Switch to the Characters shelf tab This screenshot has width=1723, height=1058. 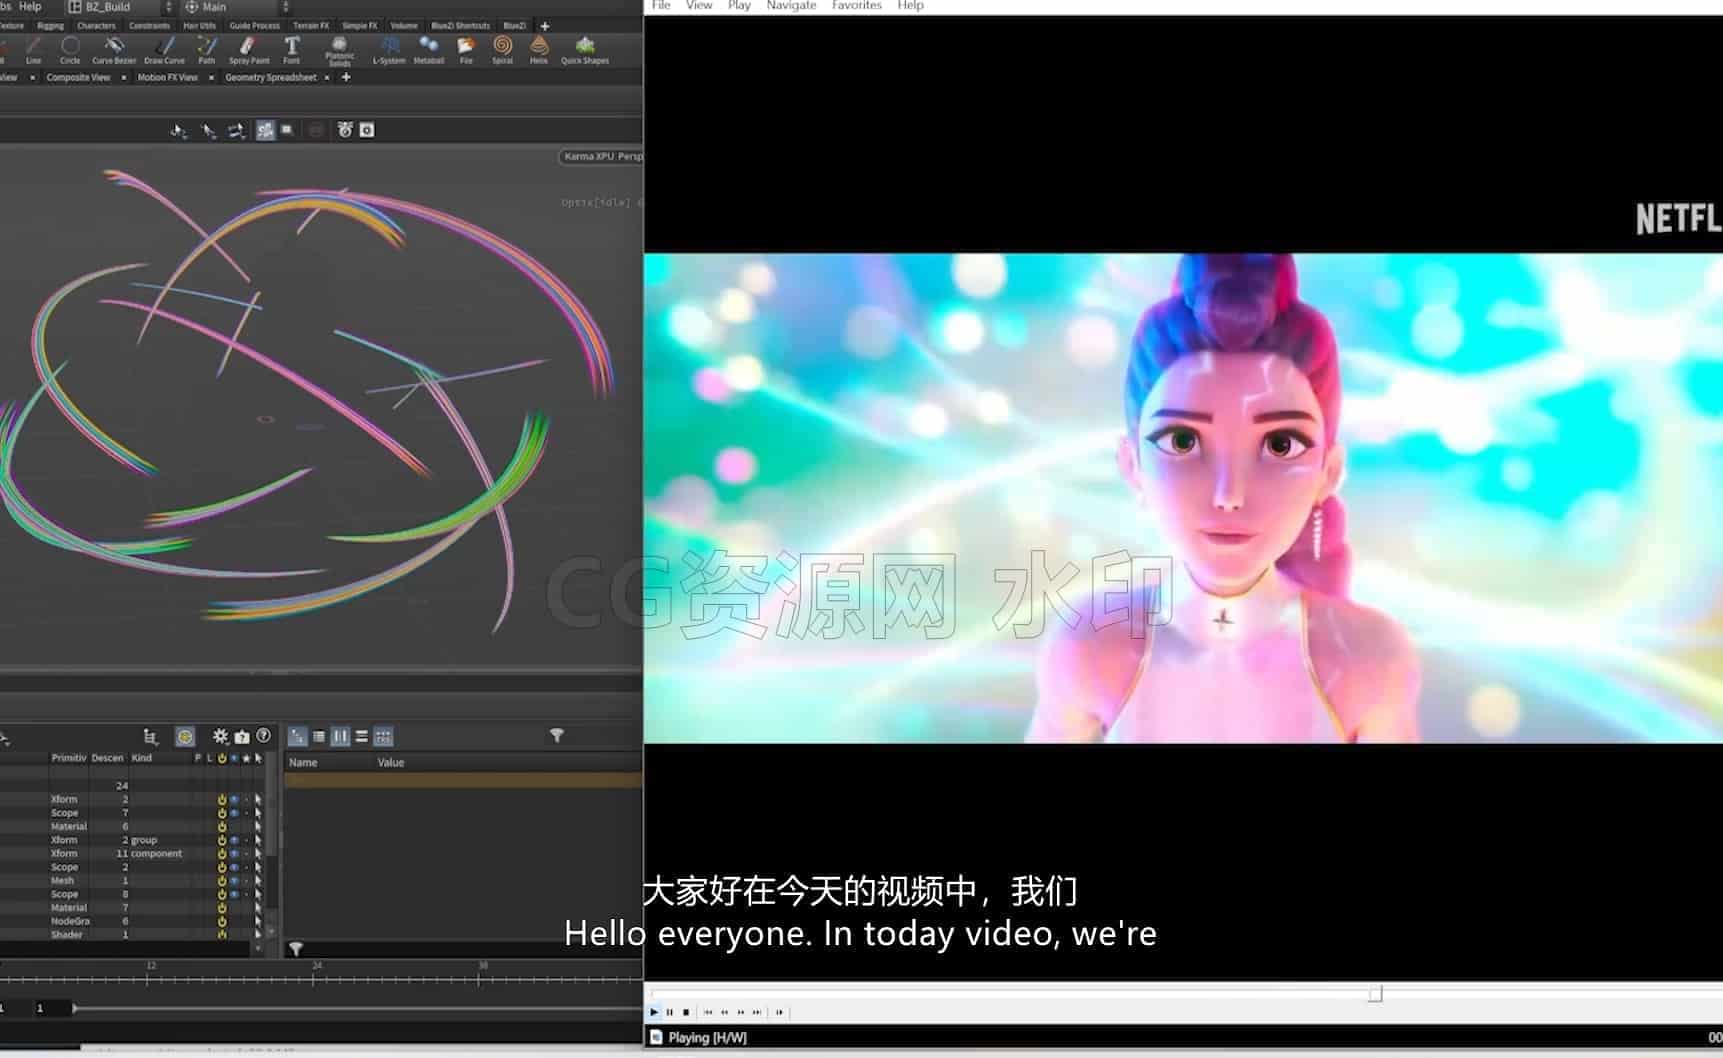point(96,26)
